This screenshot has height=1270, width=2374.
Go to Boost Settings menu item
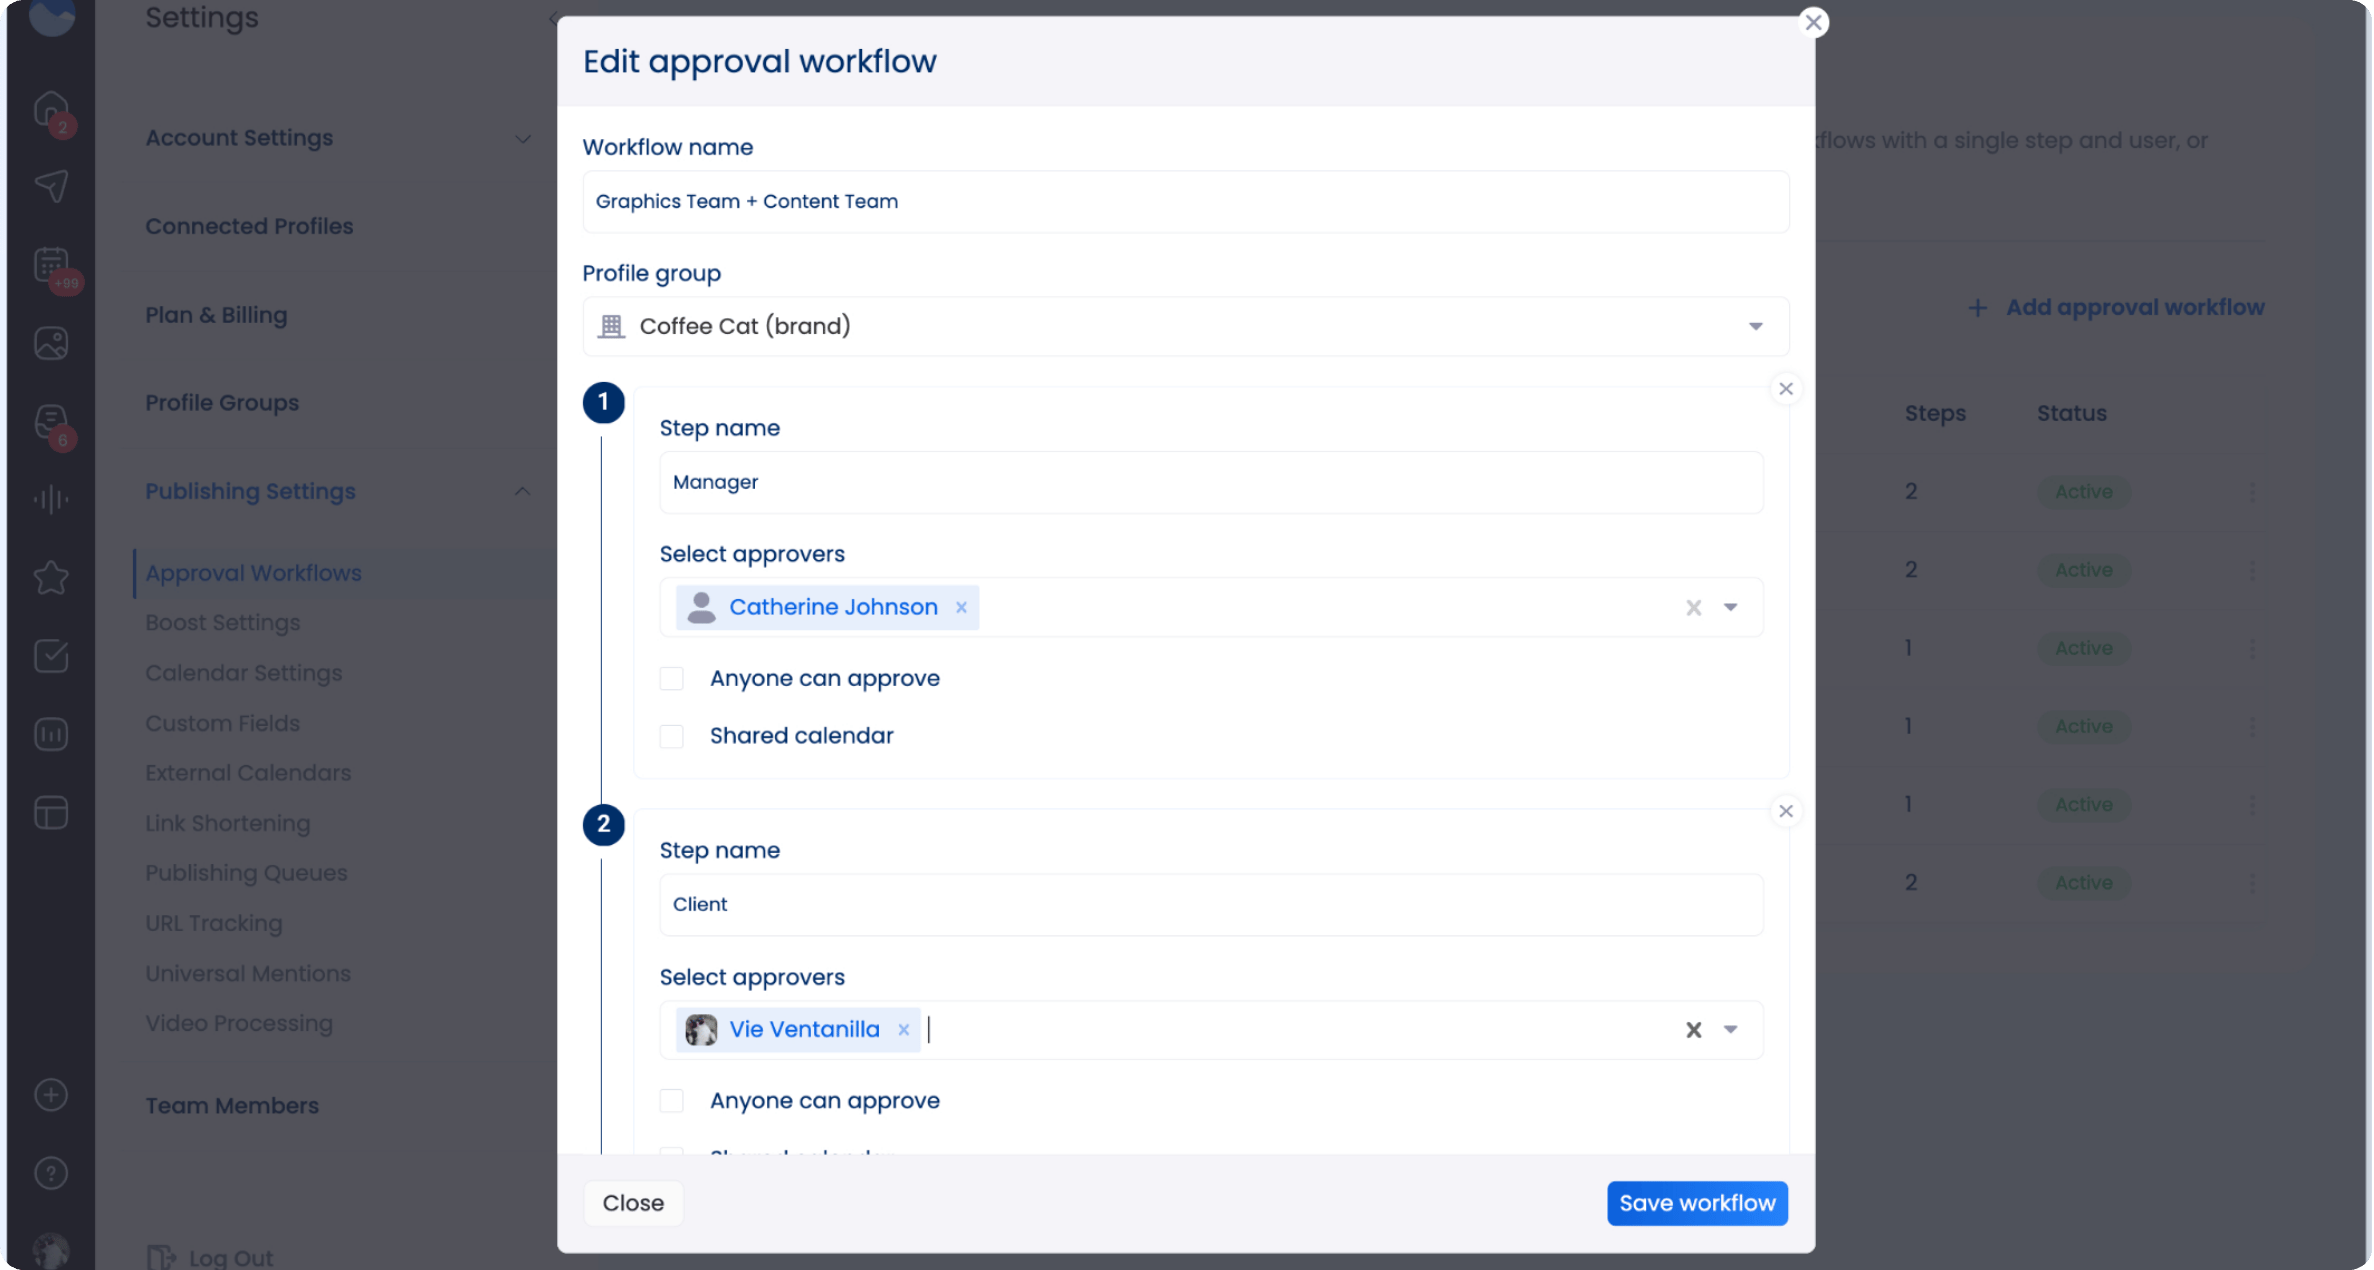point(223,623)
